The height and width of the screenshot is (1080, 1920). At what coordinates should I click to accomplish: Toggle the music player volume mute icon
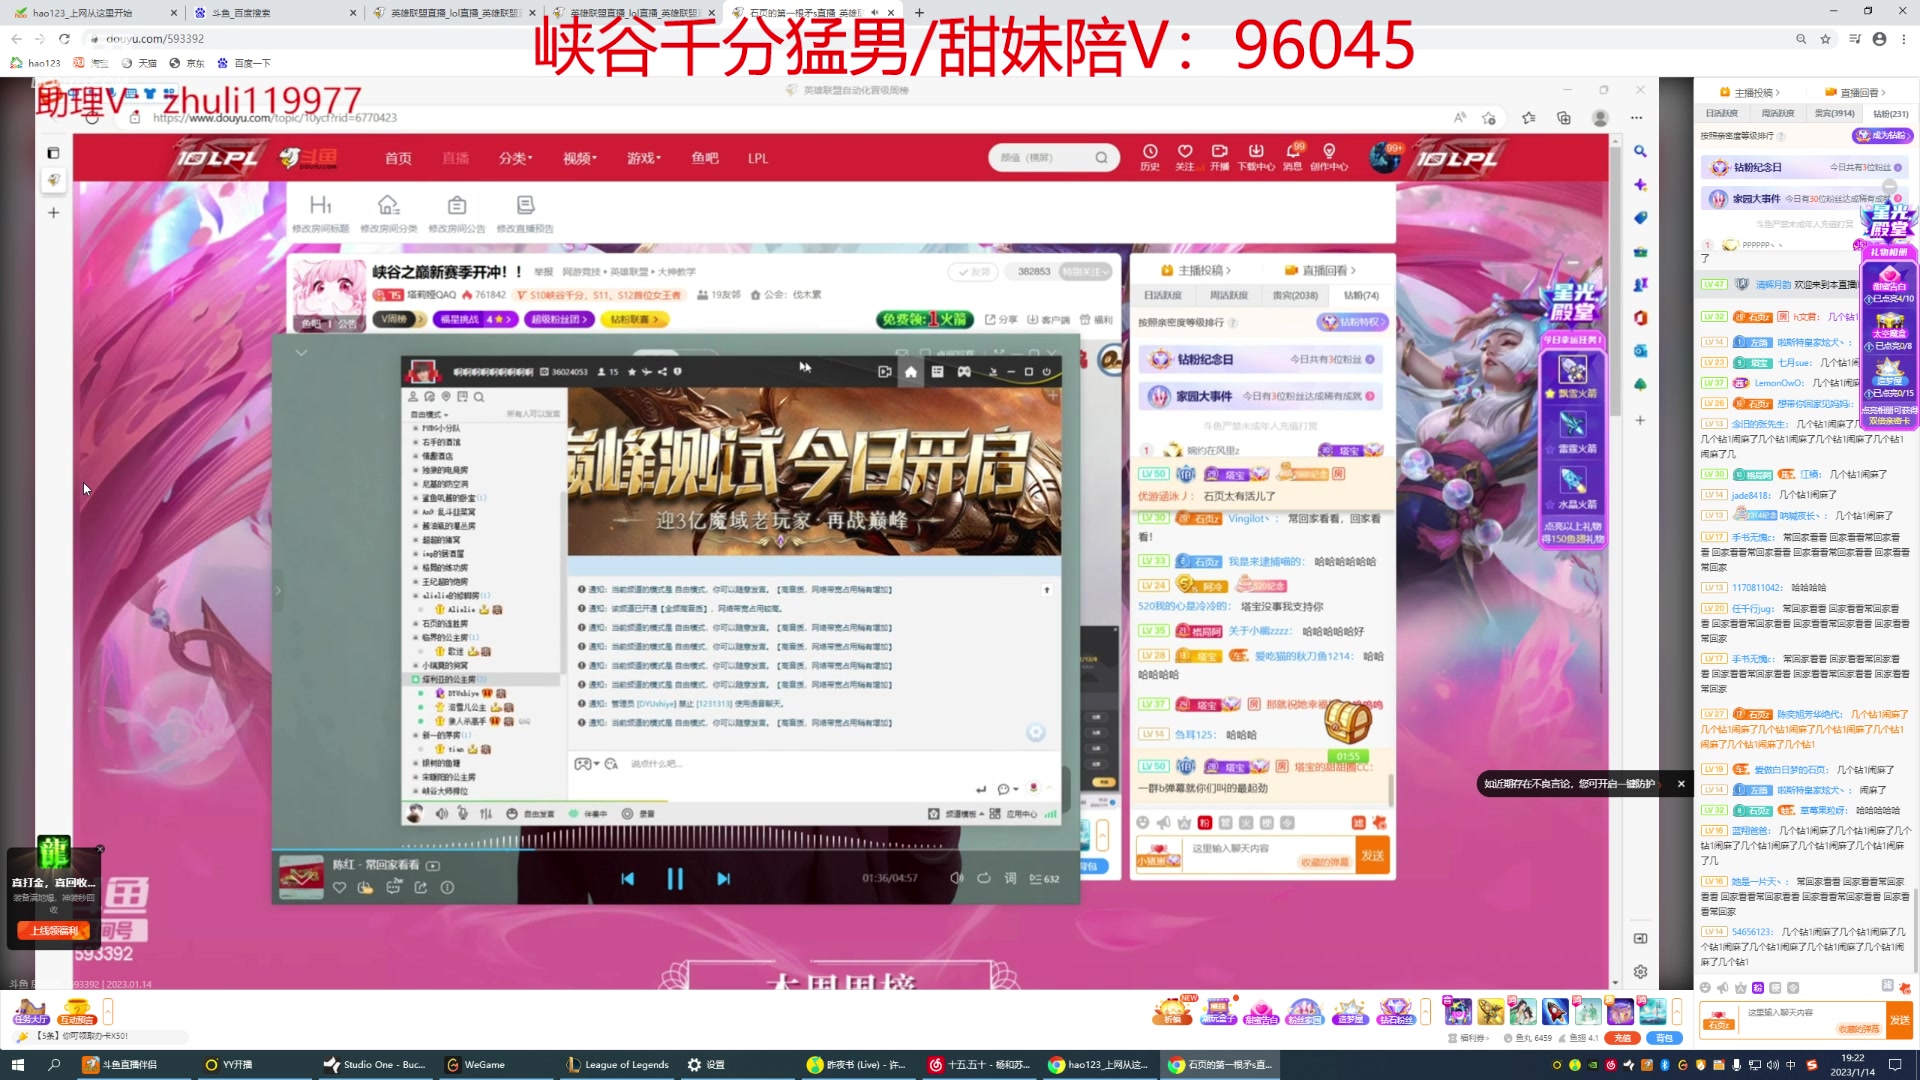tap(956, 878)
